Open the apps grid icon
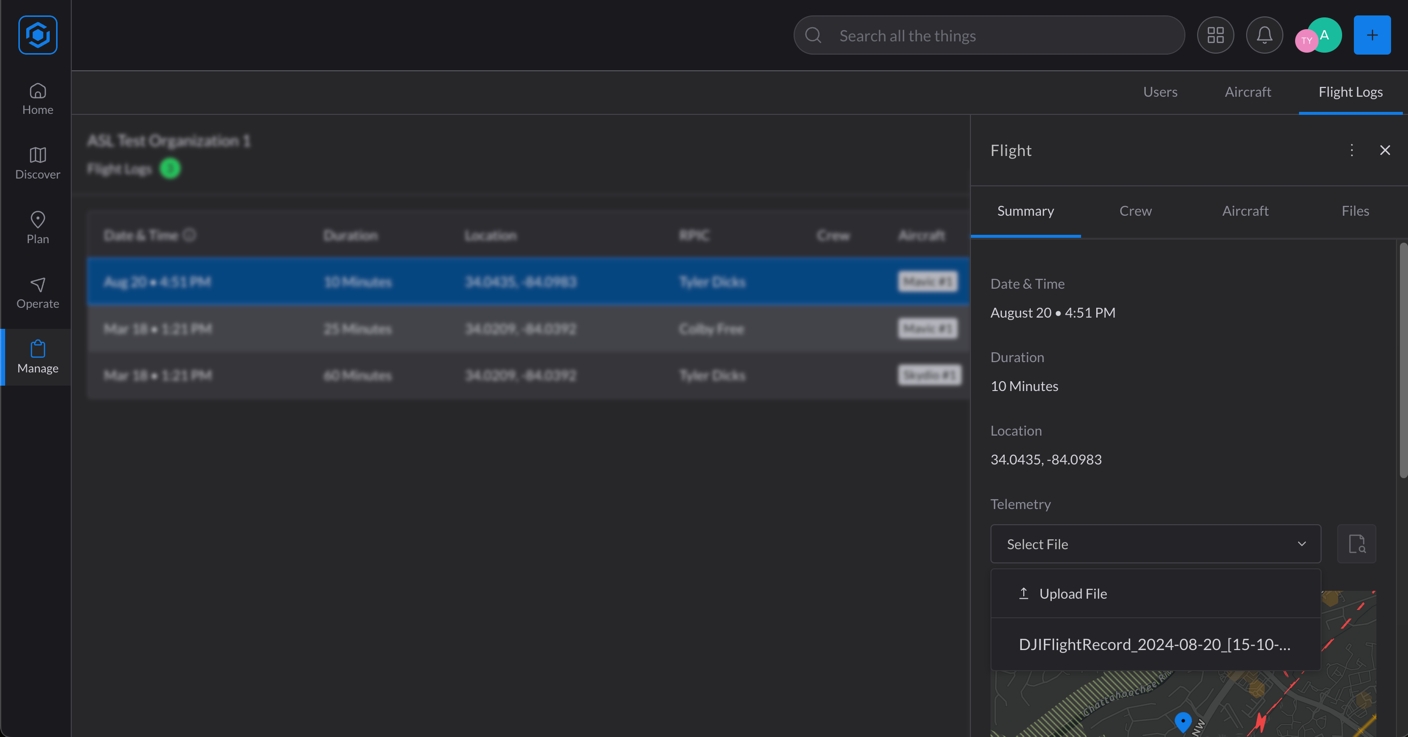 click(x=1215, y=35)
